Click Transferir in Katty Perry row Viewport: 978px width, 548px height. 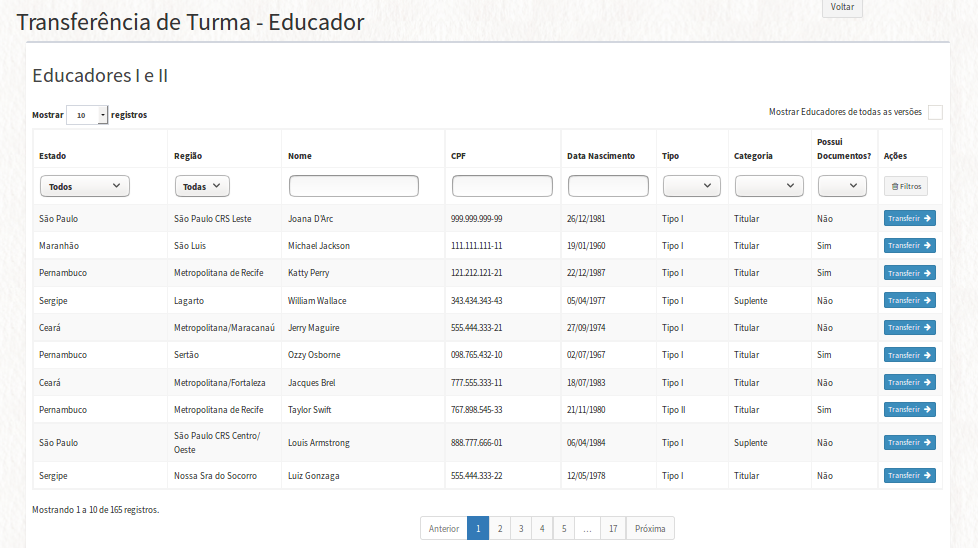pyautogui.click(x=909, y=273)
